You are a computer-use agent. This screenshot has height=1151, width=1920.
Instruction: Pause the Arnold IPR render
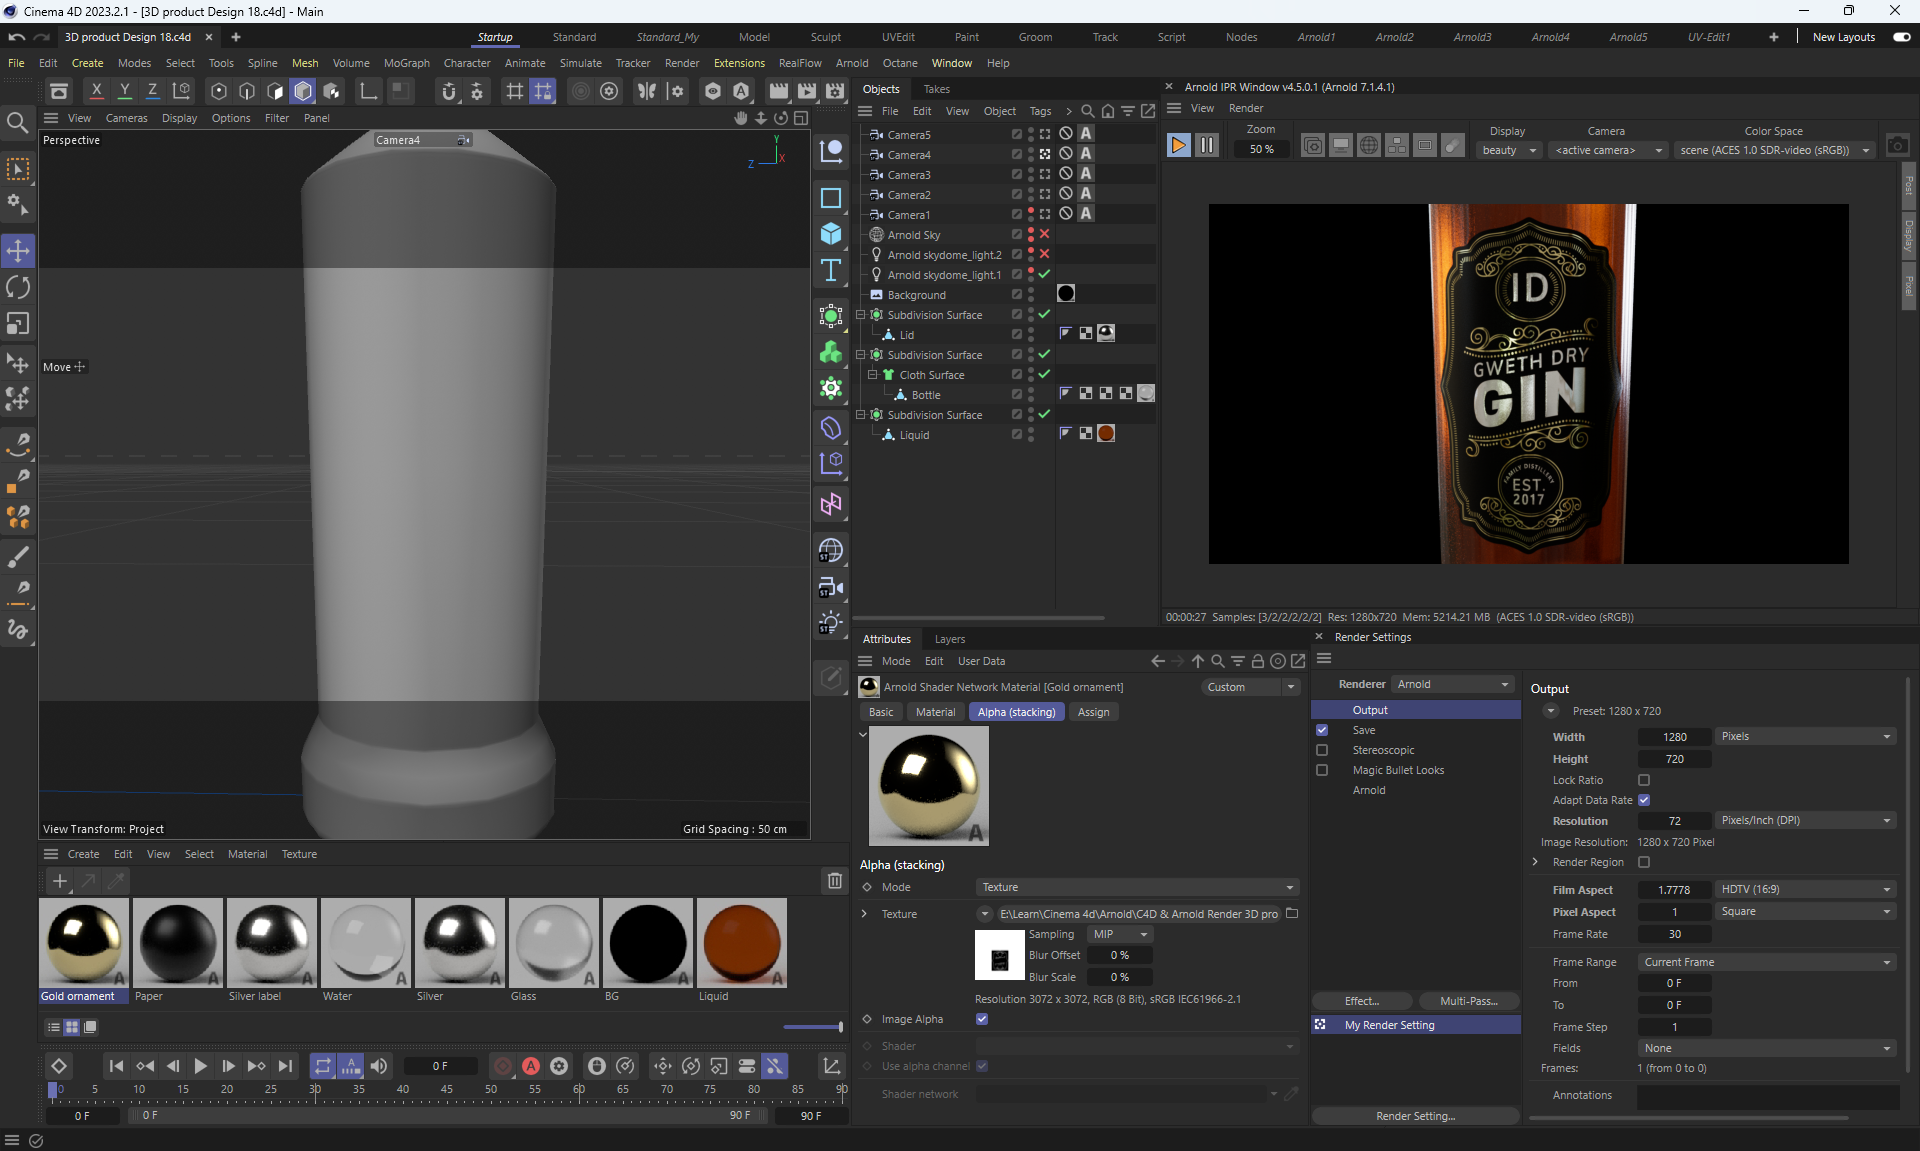coord(1207,146)
